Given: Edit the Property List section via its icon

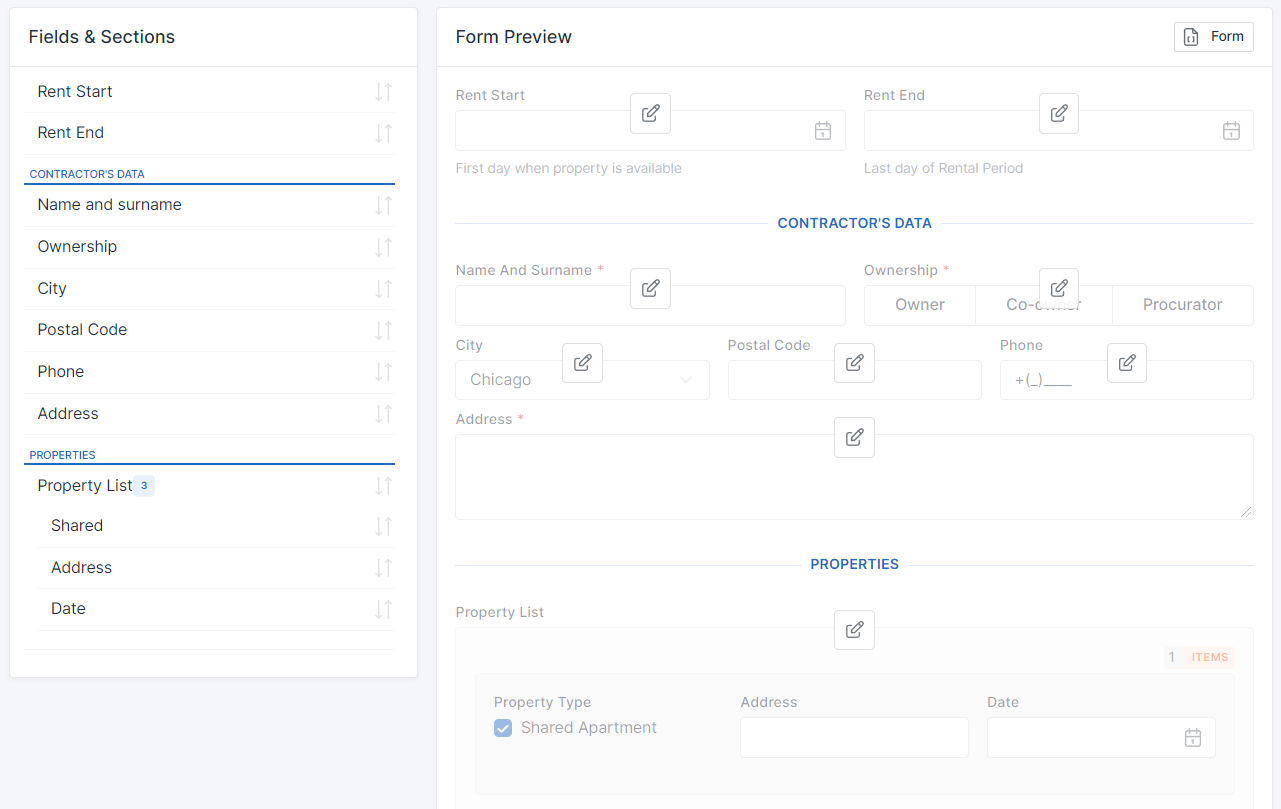Looking at the screenshot, I should 854,630.
